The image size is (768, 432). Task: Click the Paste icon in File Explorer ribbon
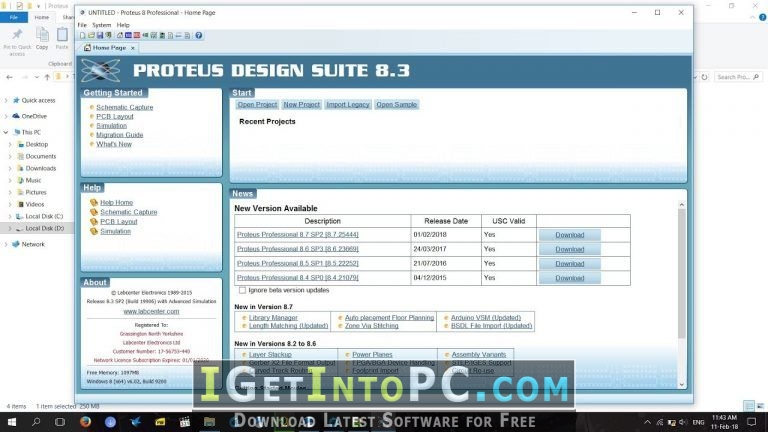(62, 38)
